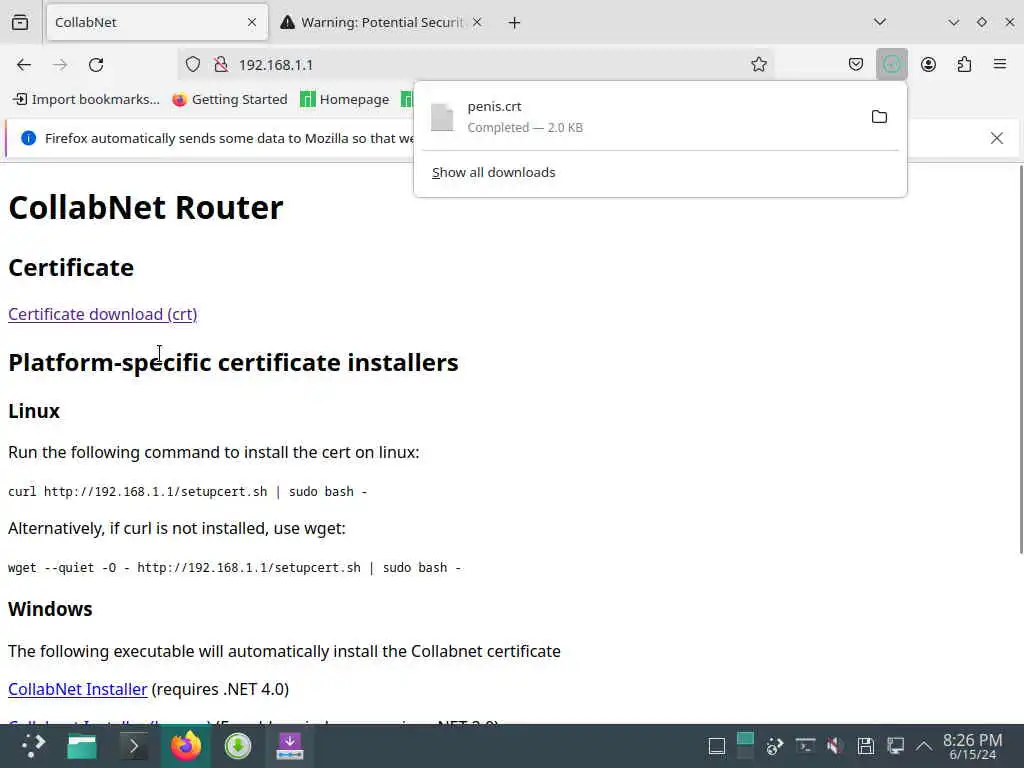Open green download app in taskbar
Image resolution: width=1024 pixels, height=768 pixels.
[238, 746]
